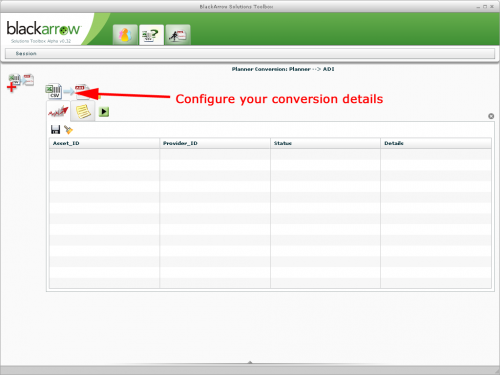Sort by Details column header
Viewport: 500px width, 375px height.
tap(436, 143)
